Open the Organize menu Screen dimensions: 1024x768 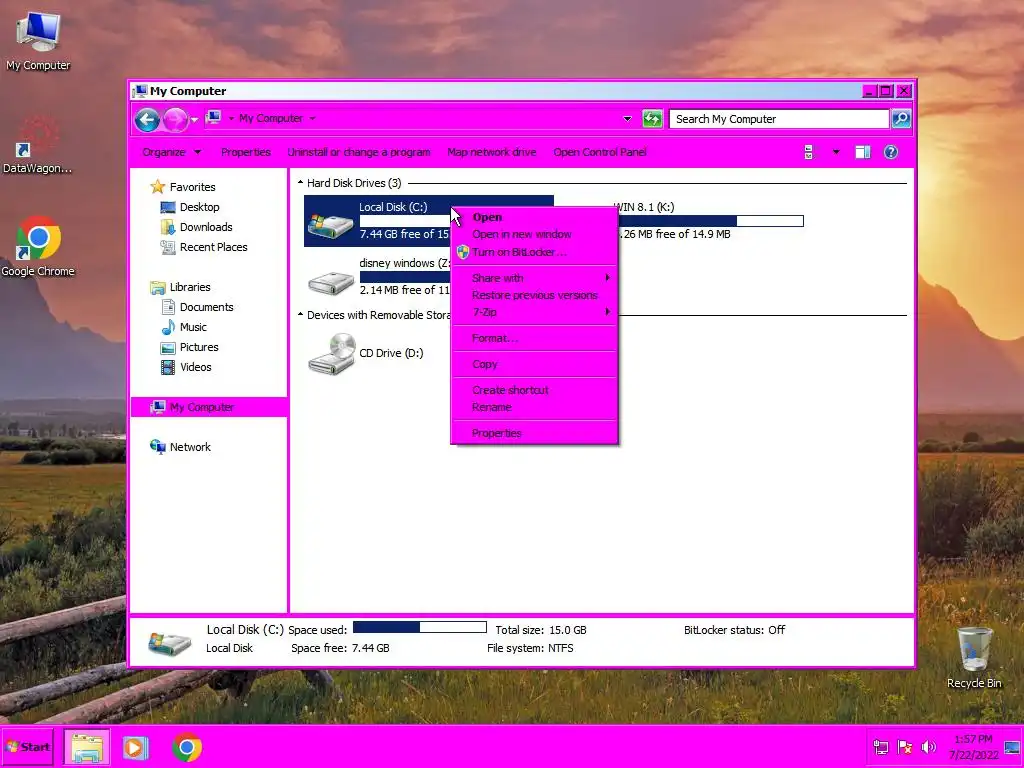[171, 152]
